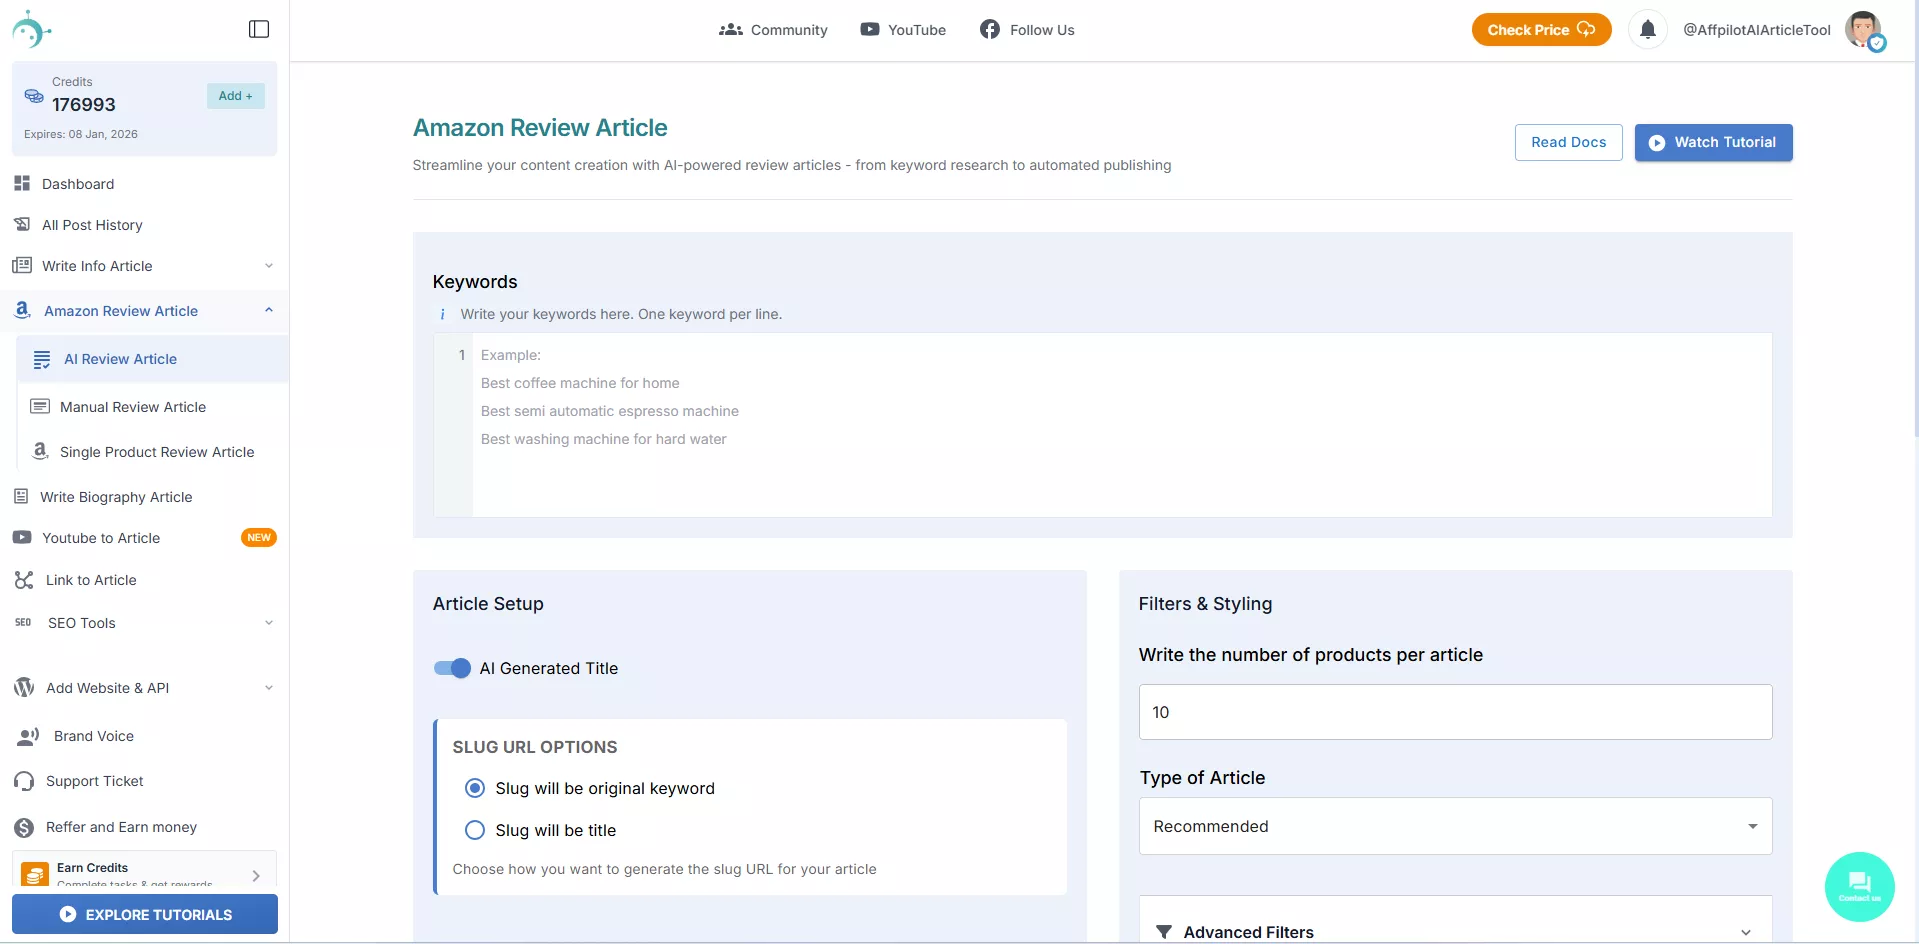
Task: Toggle the AI Generated Title switch
Action: pyautogui.click(x=452, y=668)
